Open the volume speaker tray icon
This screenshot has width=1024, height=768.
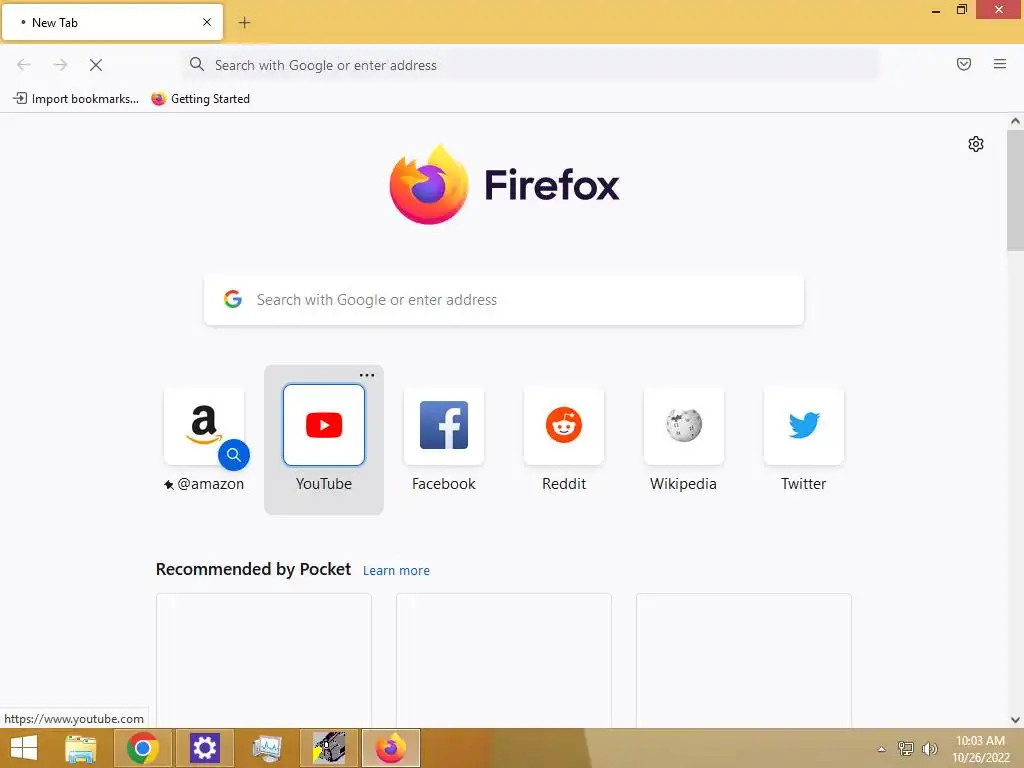[x=929, y=749]
